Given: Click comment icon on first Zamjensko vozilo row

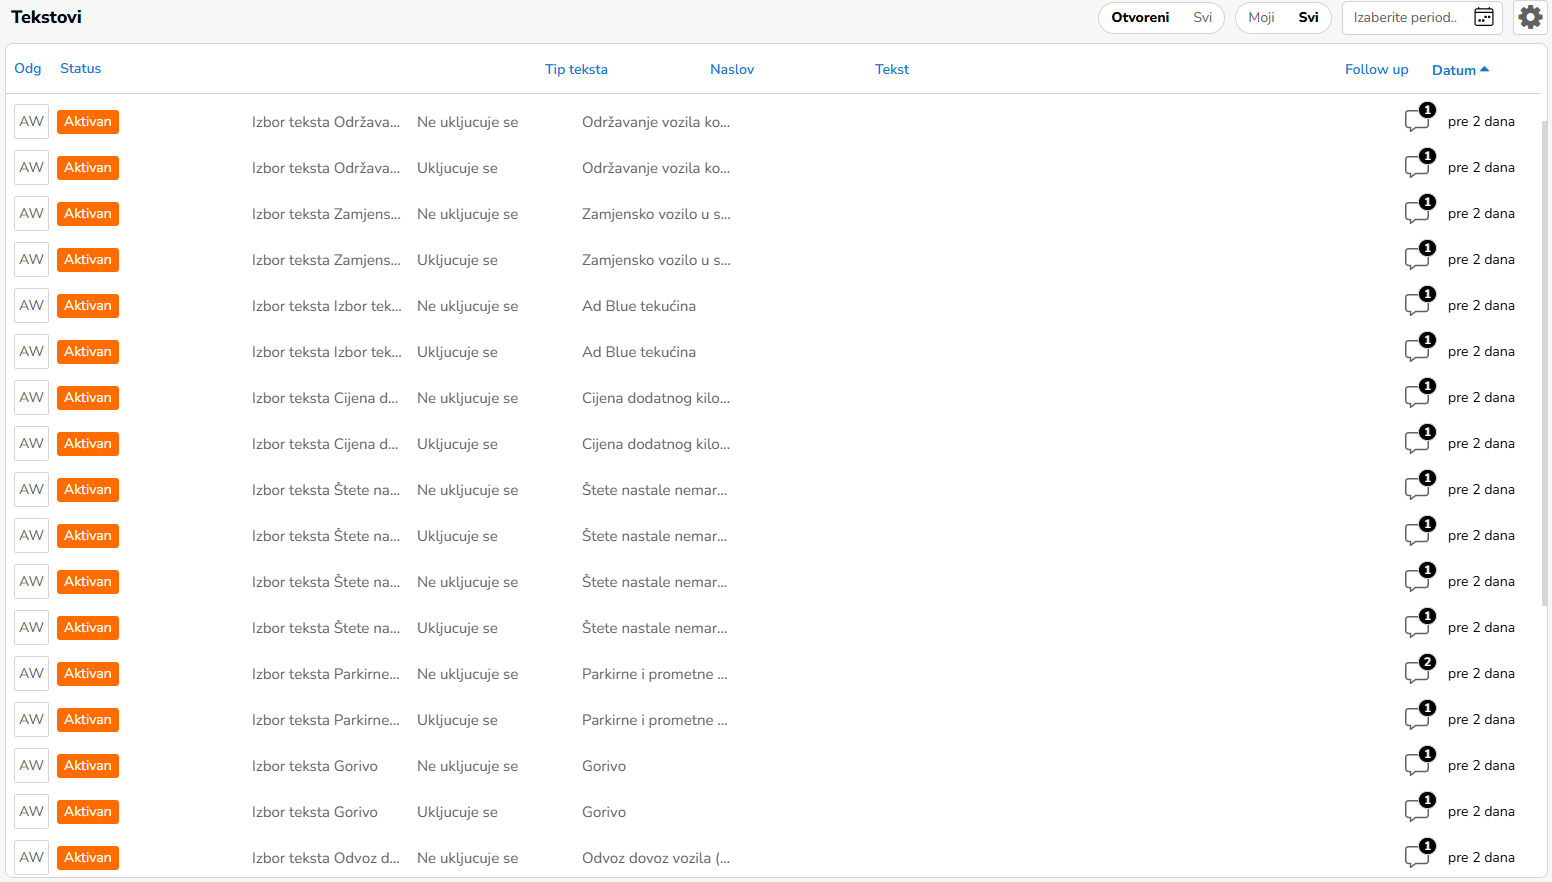Looking at the screenshot, I should [1417, 212].
